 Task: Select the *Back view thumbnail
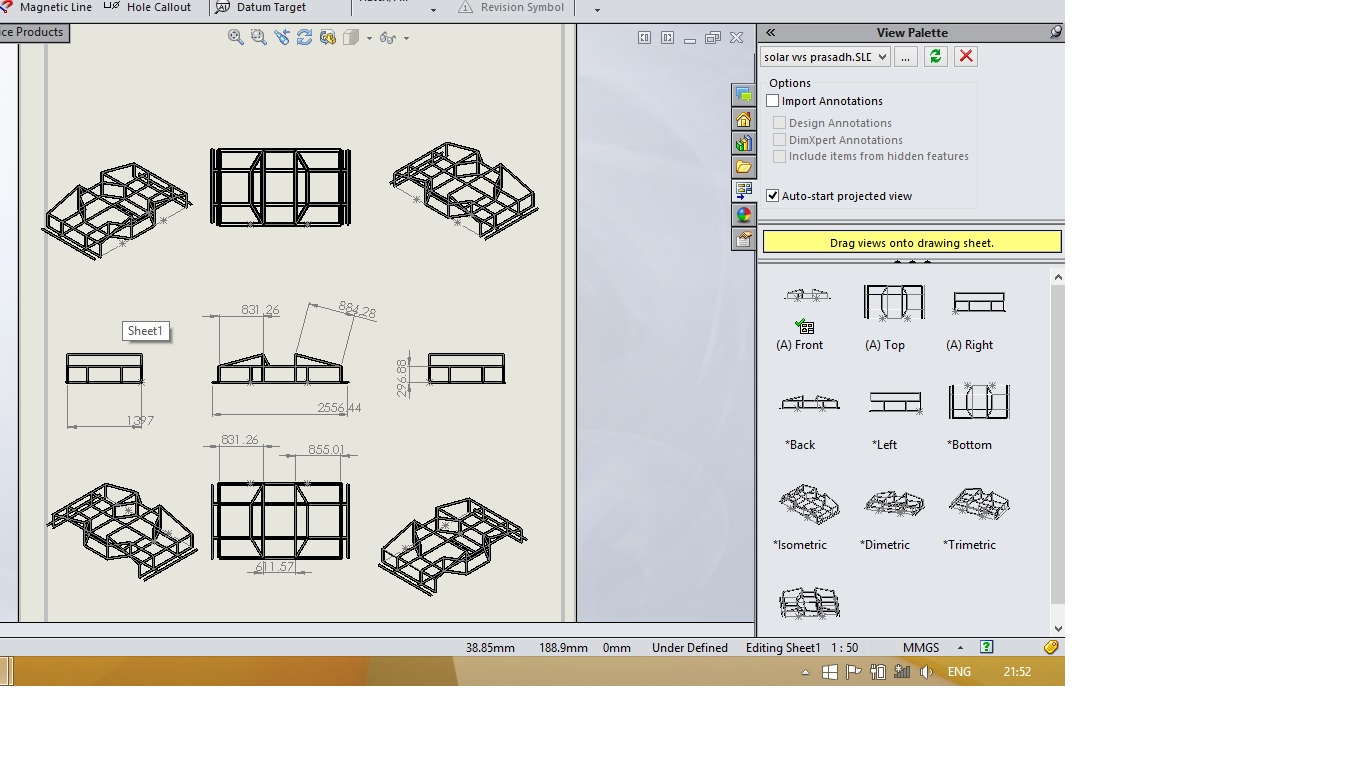tap(809, 402)
